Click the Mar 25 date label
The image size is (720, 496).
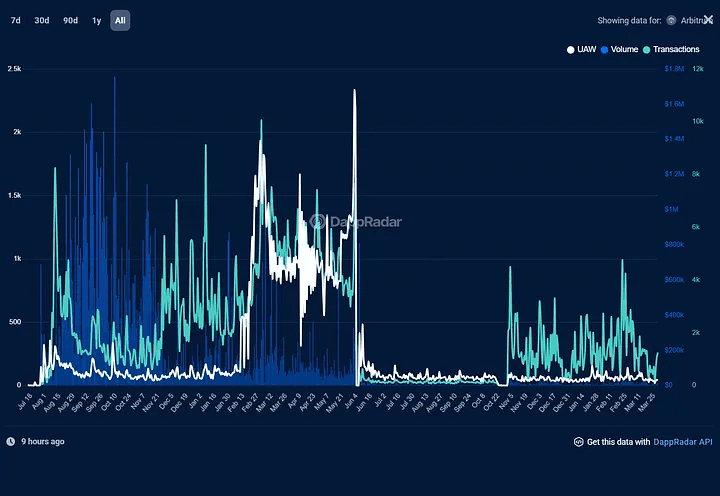(x=647, y=402)
